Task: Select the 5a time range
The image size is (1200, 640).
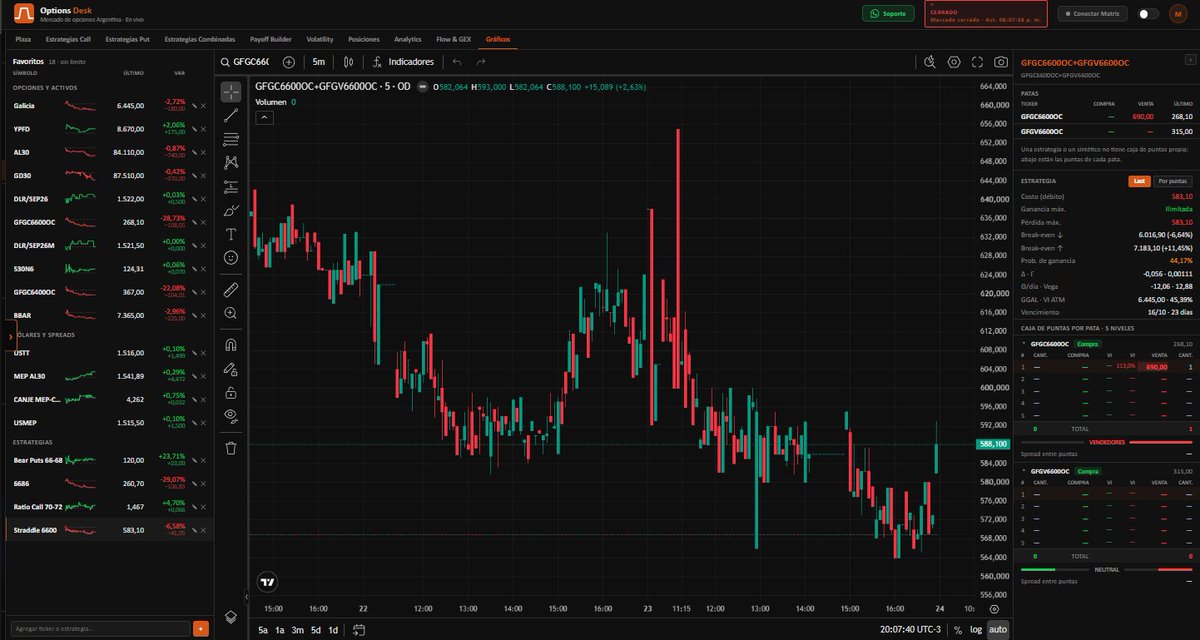Action: click(x=263, y=630)
